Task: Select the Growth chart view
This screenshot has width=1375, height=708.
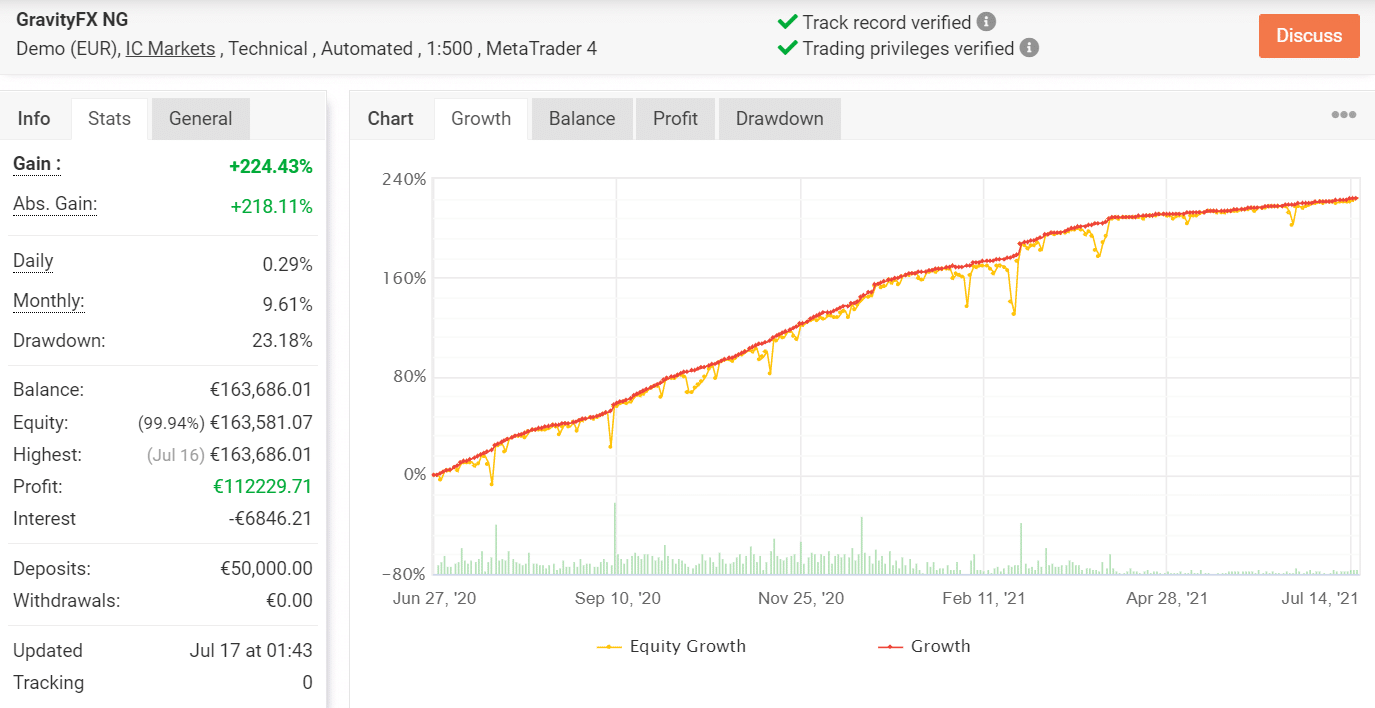Action: [x=480, y=118]
